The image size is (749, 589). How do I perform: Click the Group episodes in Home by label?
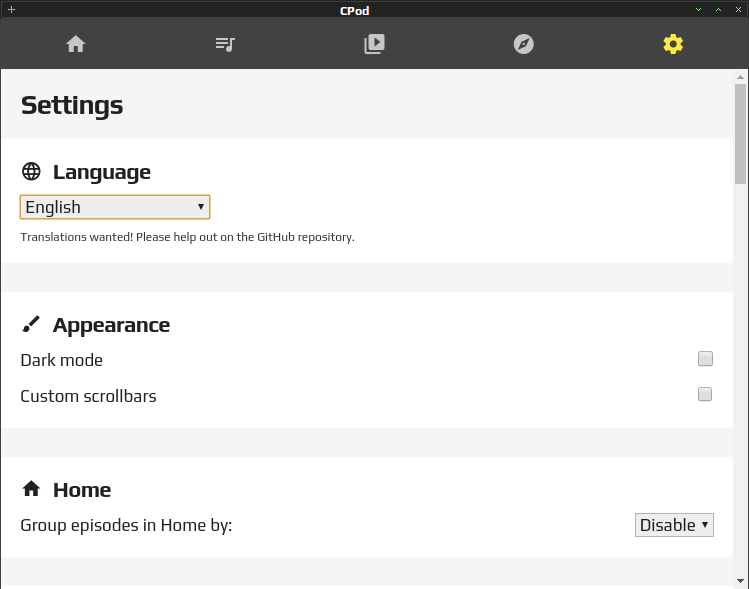126,525
